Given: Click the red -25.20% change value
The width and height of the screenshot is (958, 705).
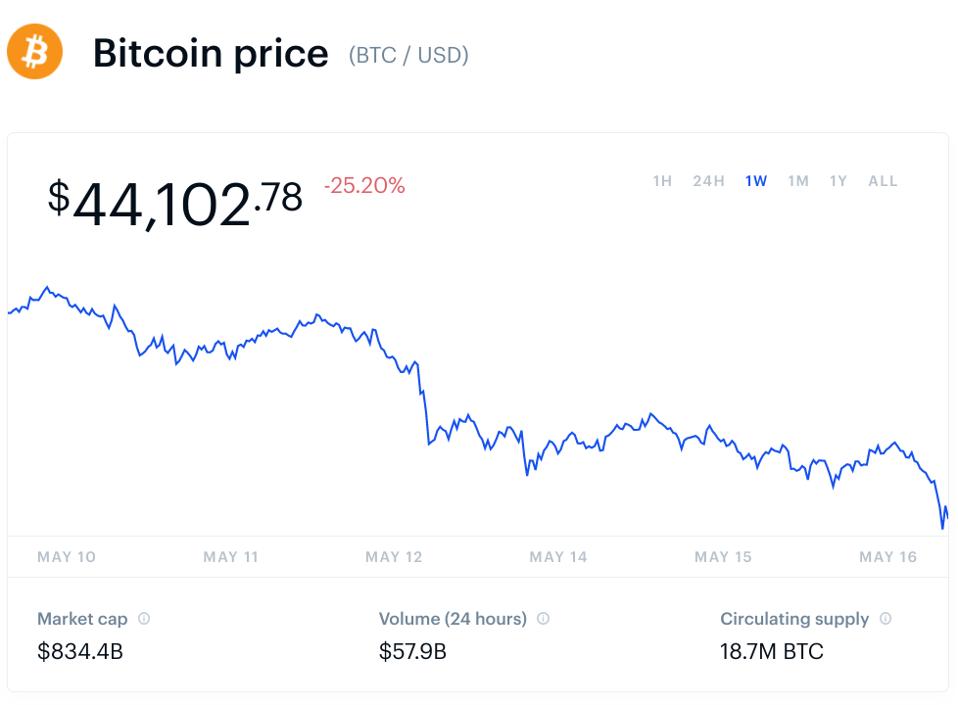Looking at the screenshot, I should point(364,186).
